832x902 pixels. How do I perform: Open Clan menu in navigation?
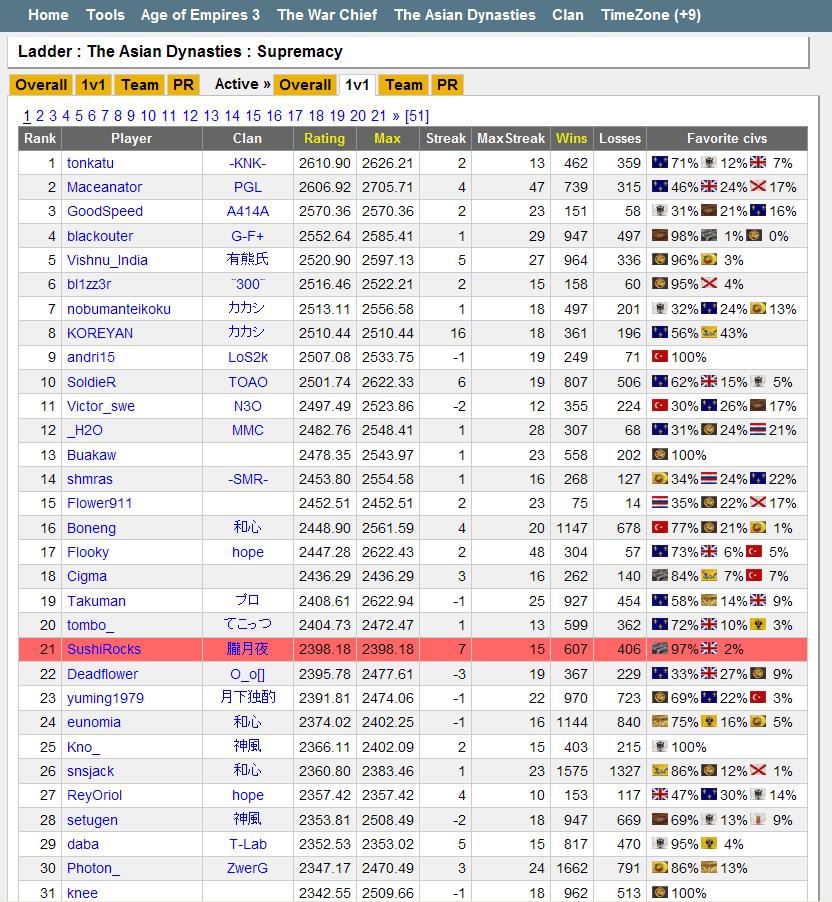(x=568, y=15)
